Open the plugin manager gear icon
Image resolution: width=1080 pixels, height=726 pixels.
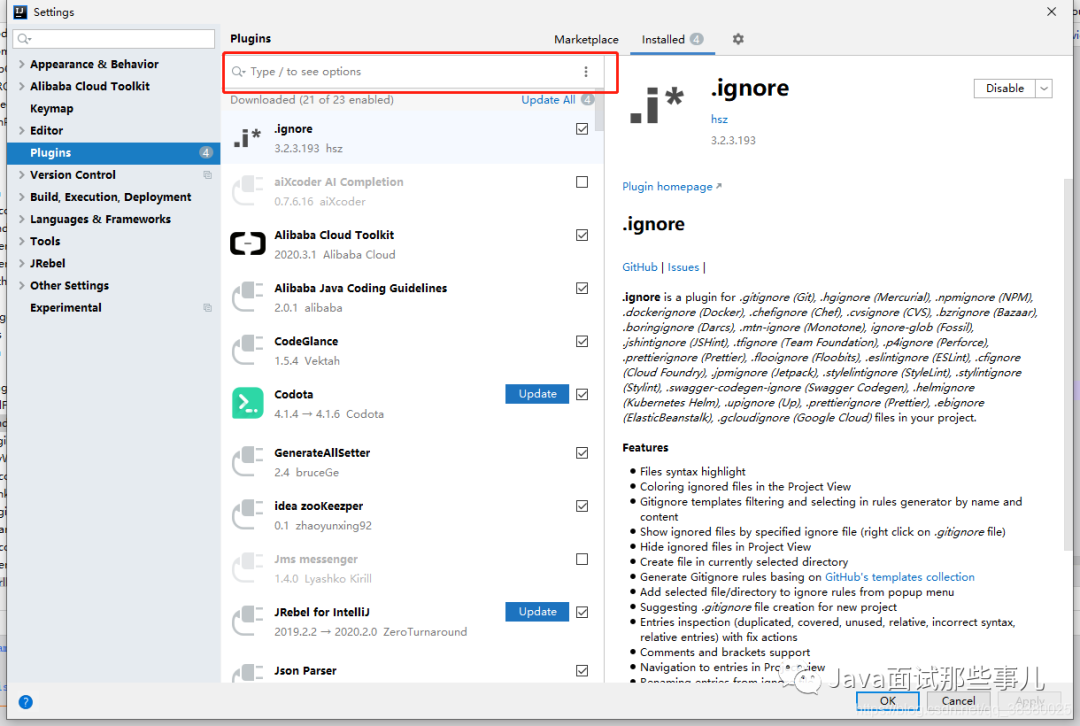coord(737,40)
